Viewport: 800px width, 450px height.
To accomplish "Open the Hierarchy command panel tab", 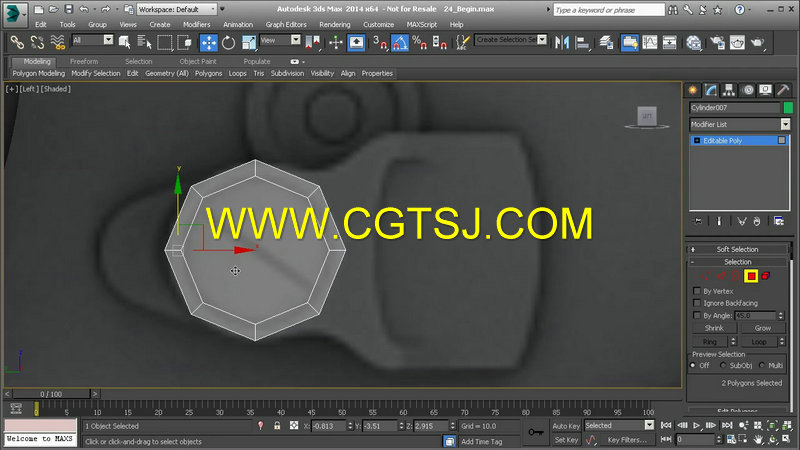I will pyautogui.click(x=729, y=90).
